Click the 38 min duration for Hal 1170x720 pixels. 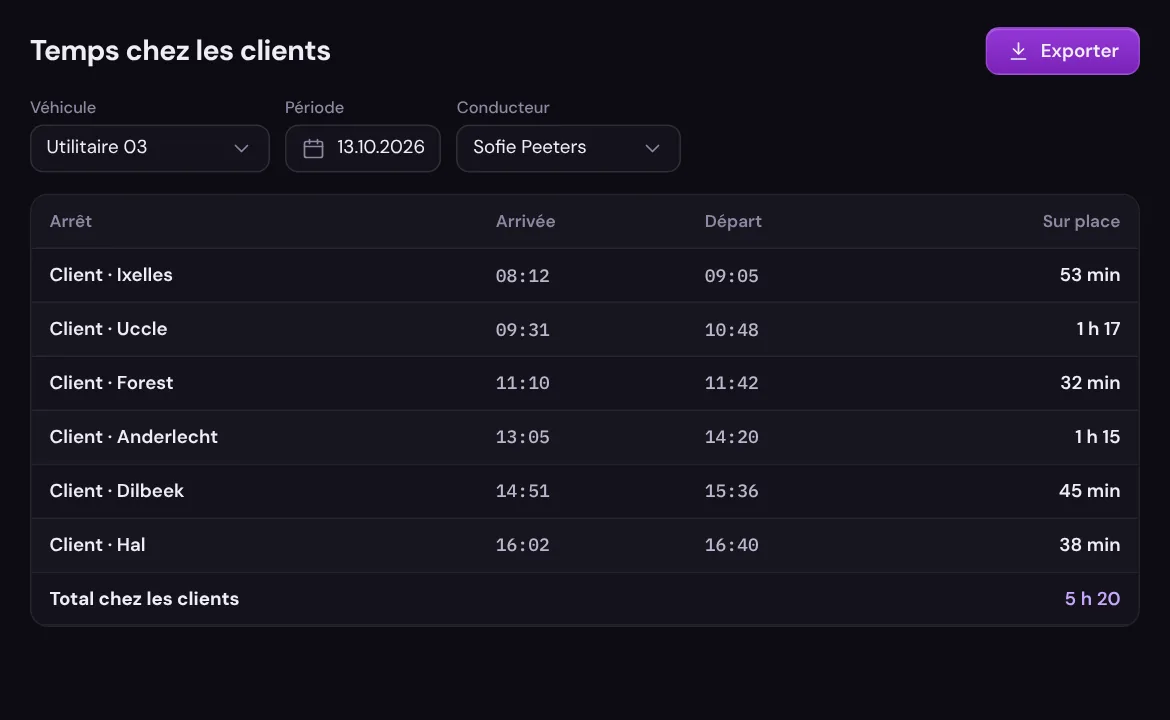pos(1089,545)
